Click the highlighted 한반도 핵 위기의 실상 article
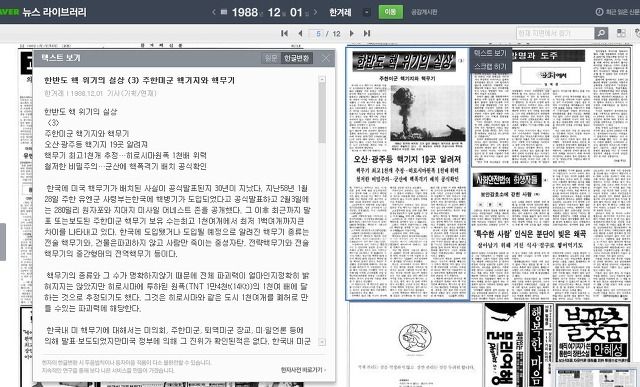This screenshot has height=387, width=640. [407, 173]
